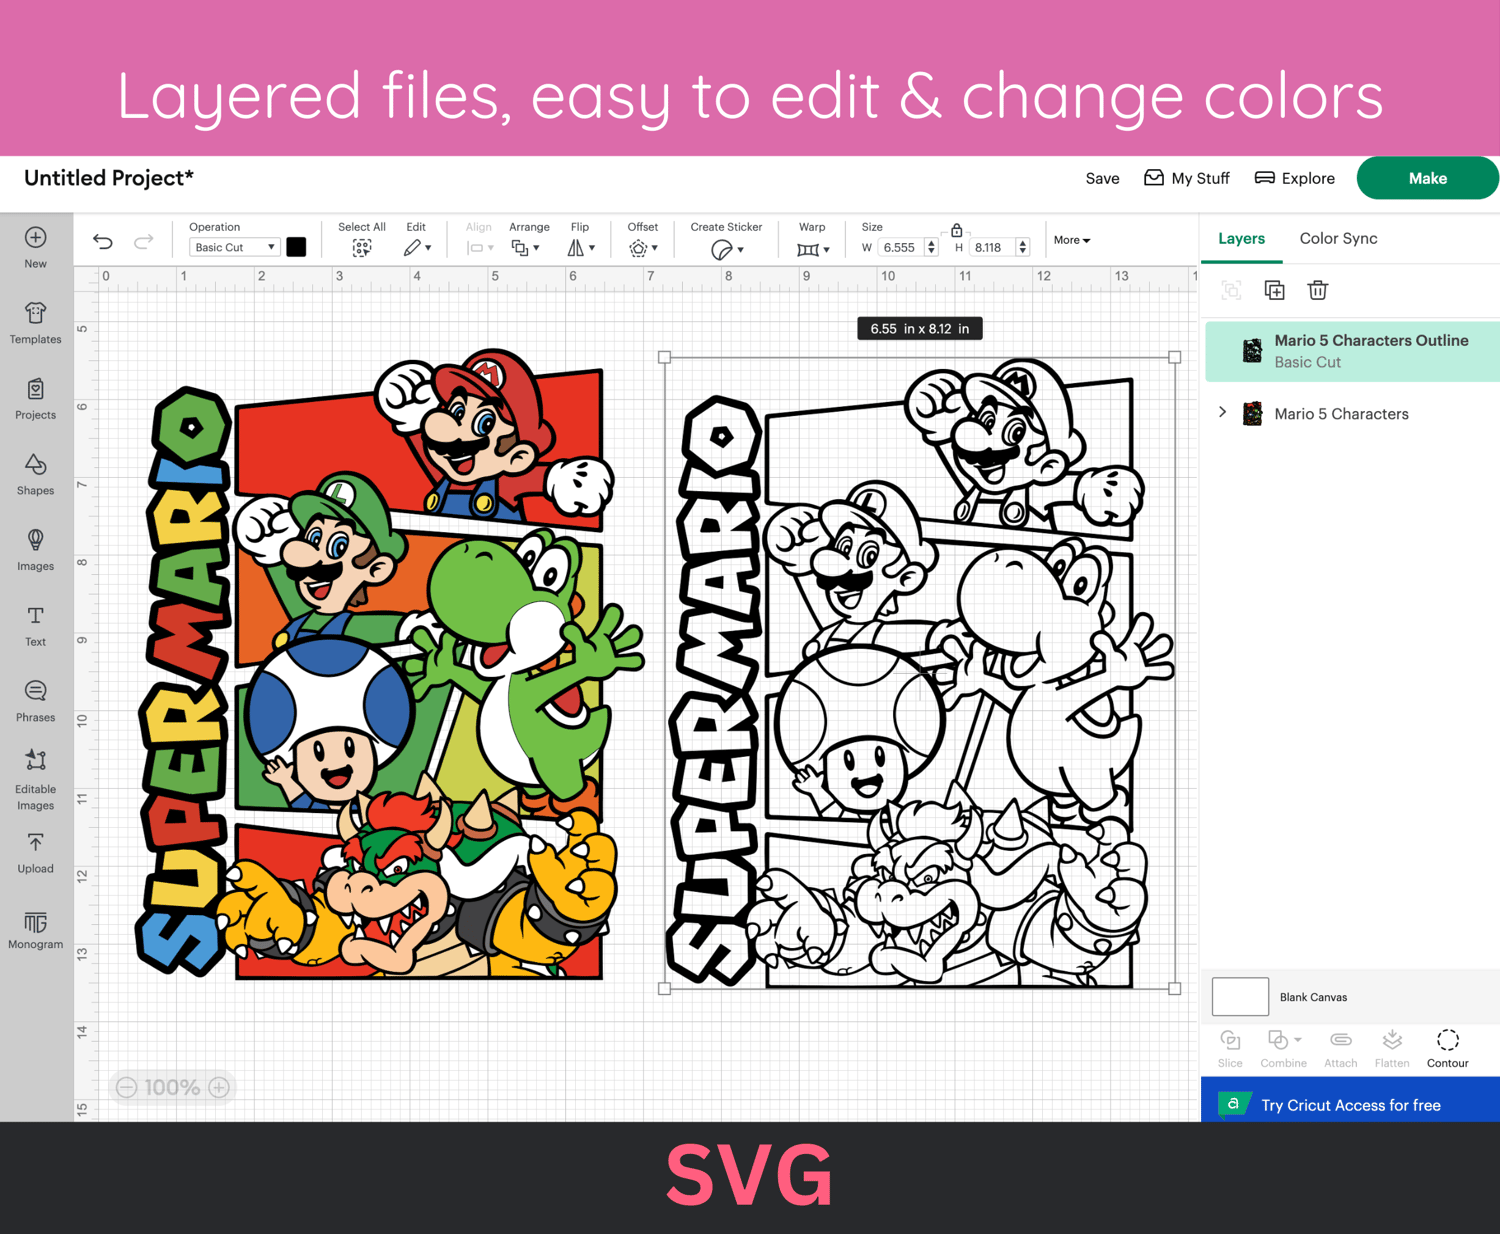Zoom out with the minus button
Screen dimensions: 1500x1234
(x=126, y=1087)
